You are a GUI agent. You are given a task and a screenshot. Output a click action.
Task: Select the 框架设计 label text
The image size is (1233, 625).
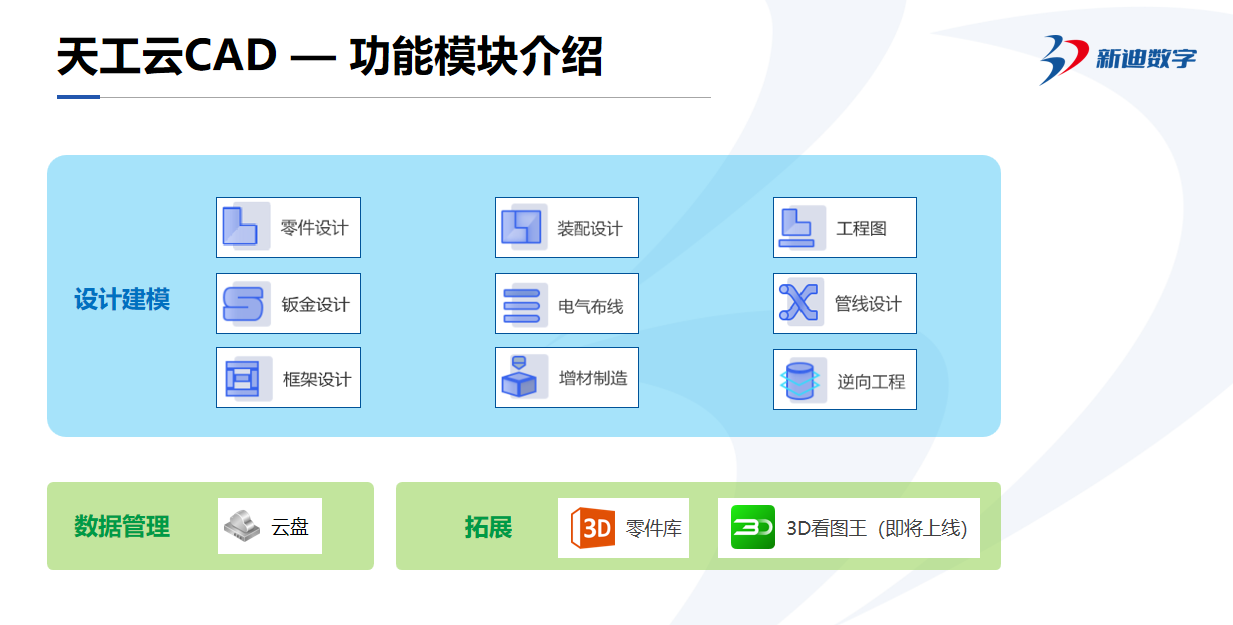(x=317, y=379)
